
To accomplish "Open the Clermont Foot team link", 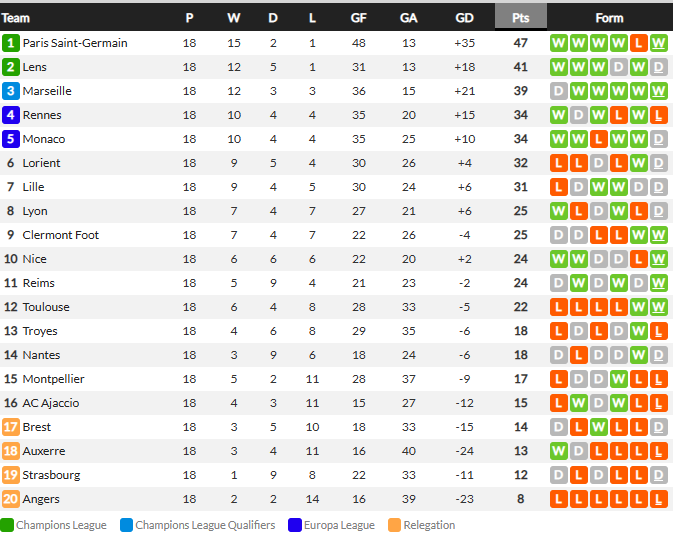I will pos(61,235).
